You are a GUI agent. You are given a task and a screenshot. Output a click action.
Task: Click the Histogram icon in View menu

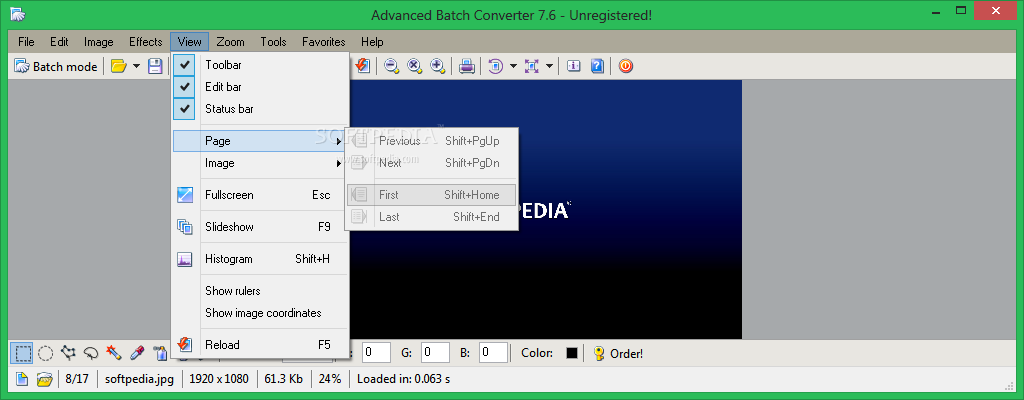[x=185, y=259]
